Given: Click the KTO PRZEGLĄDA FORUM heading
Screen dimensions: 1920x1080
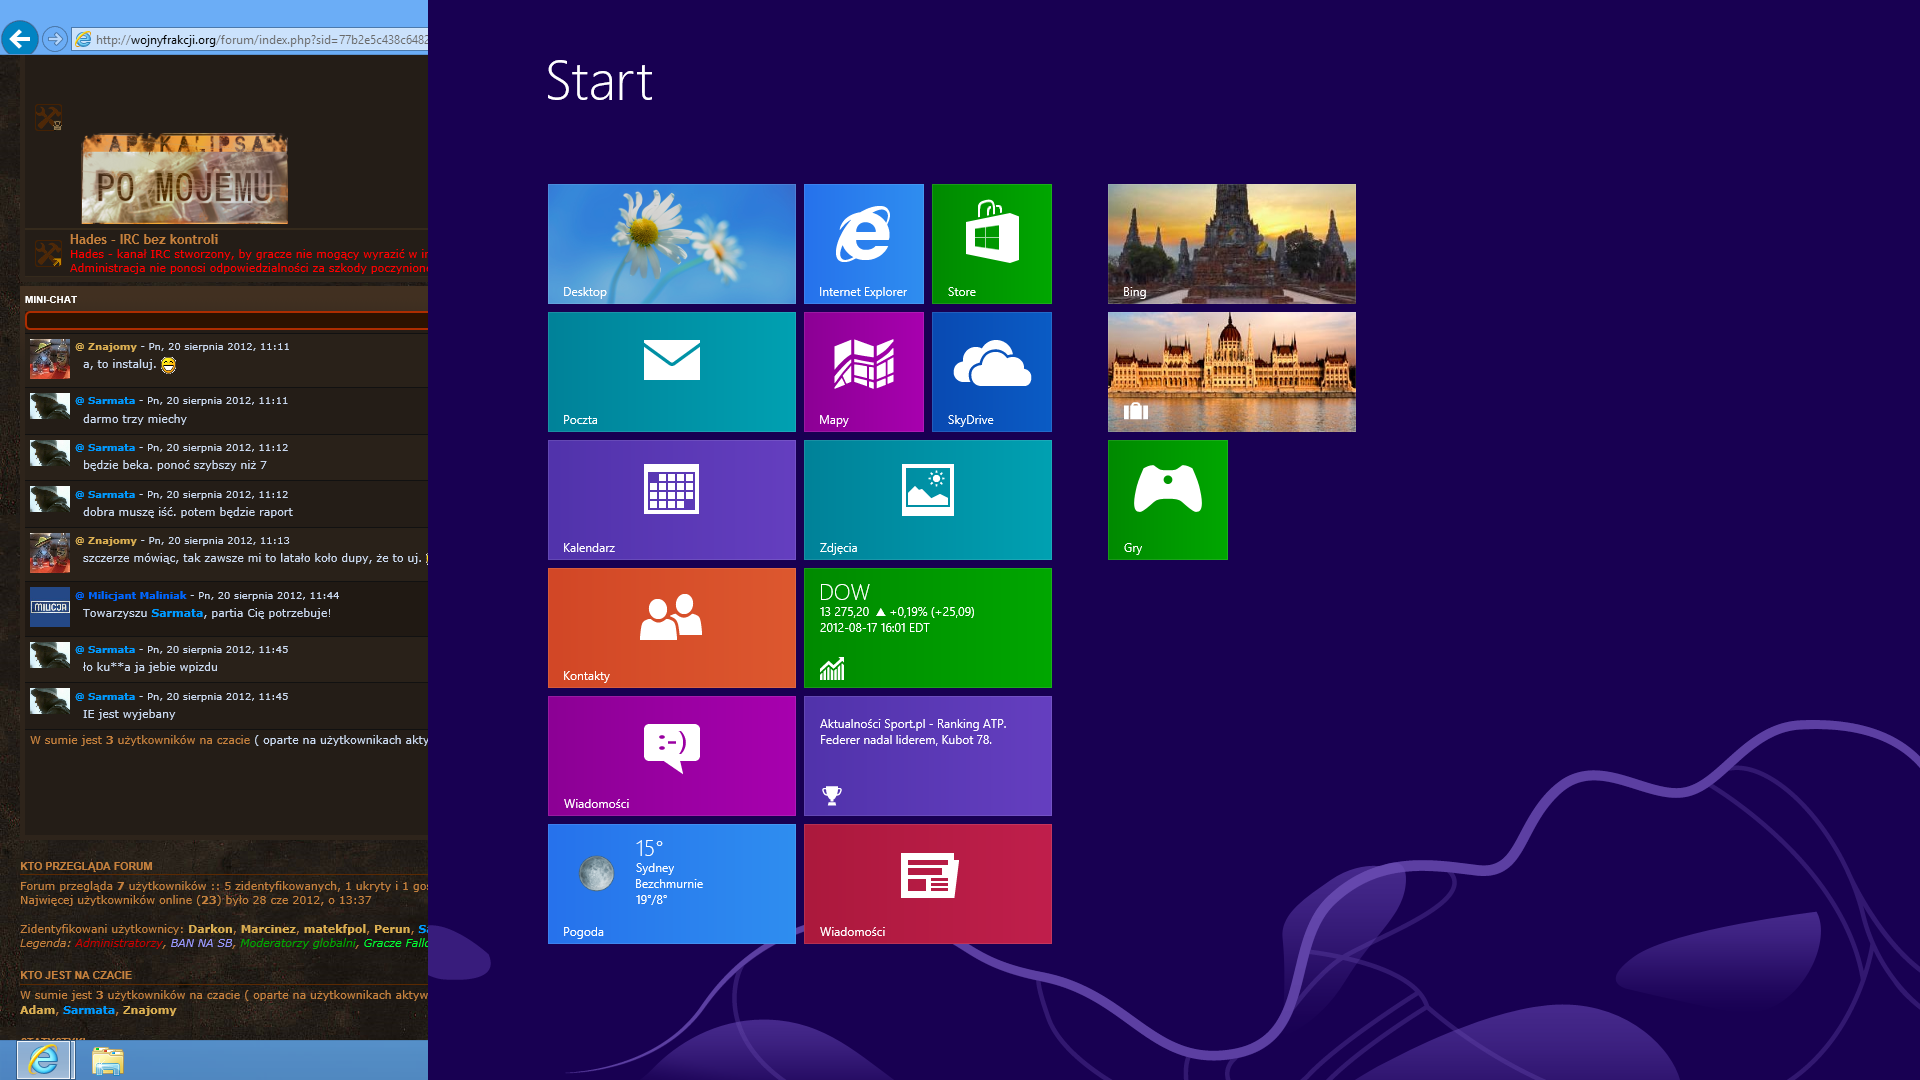Looking at the screenshot, I should pos(86,867).
